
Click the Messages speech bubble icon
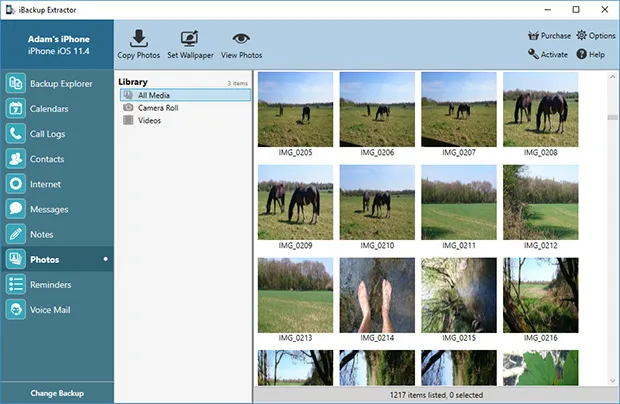pos(16,209)
